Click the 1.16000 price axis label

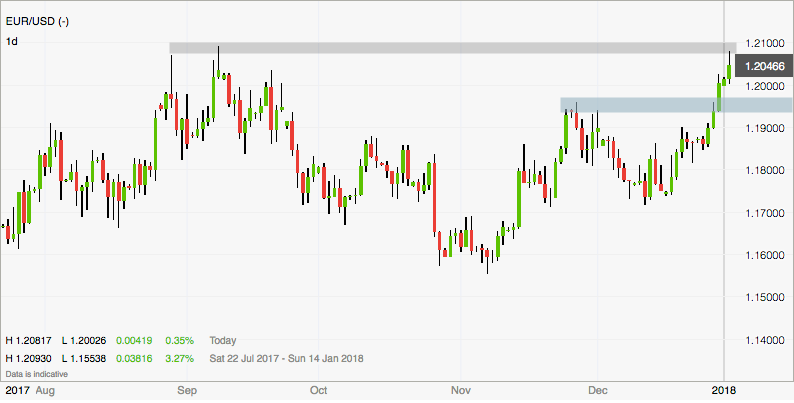(765, 255)
